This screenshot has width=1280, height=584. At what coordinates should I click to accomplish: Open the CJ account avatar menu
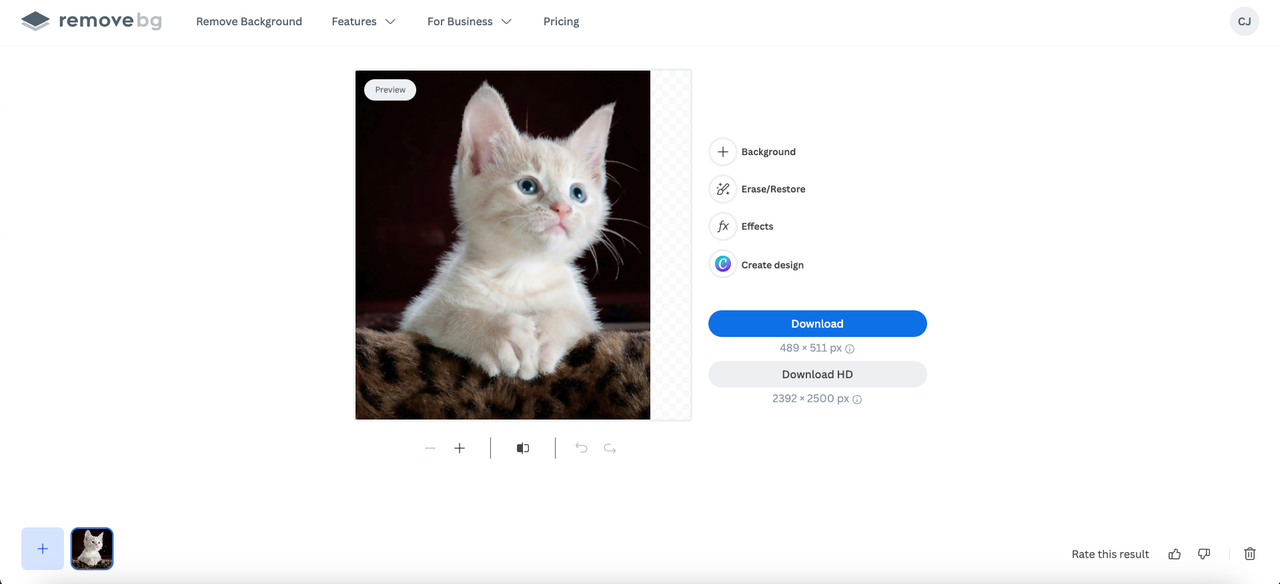click(x=1244, y=21)
